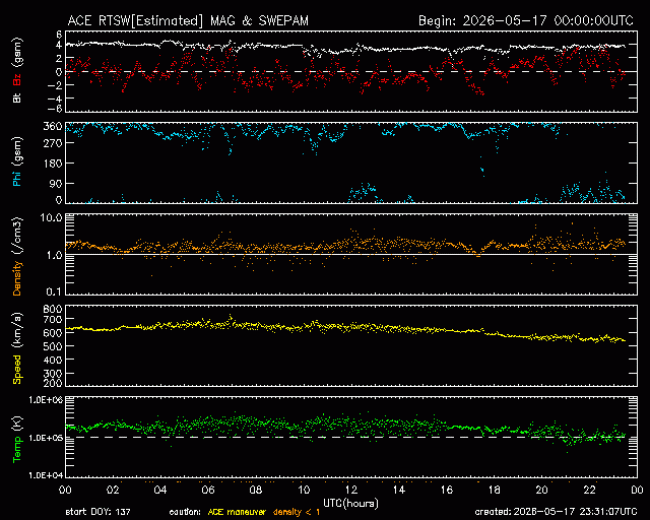Click the '22' hour label on time axis
Viewport: 650px width, 520px height.
589,490
